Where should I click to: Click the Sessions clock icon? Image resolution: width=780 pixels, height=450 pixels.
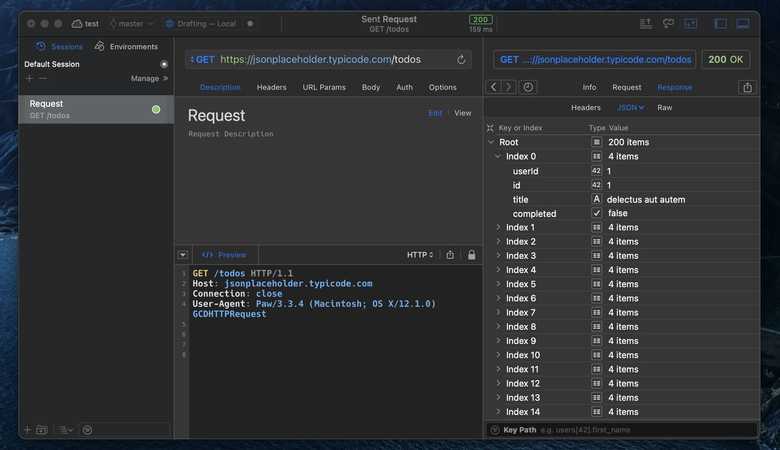pos(41,46)
